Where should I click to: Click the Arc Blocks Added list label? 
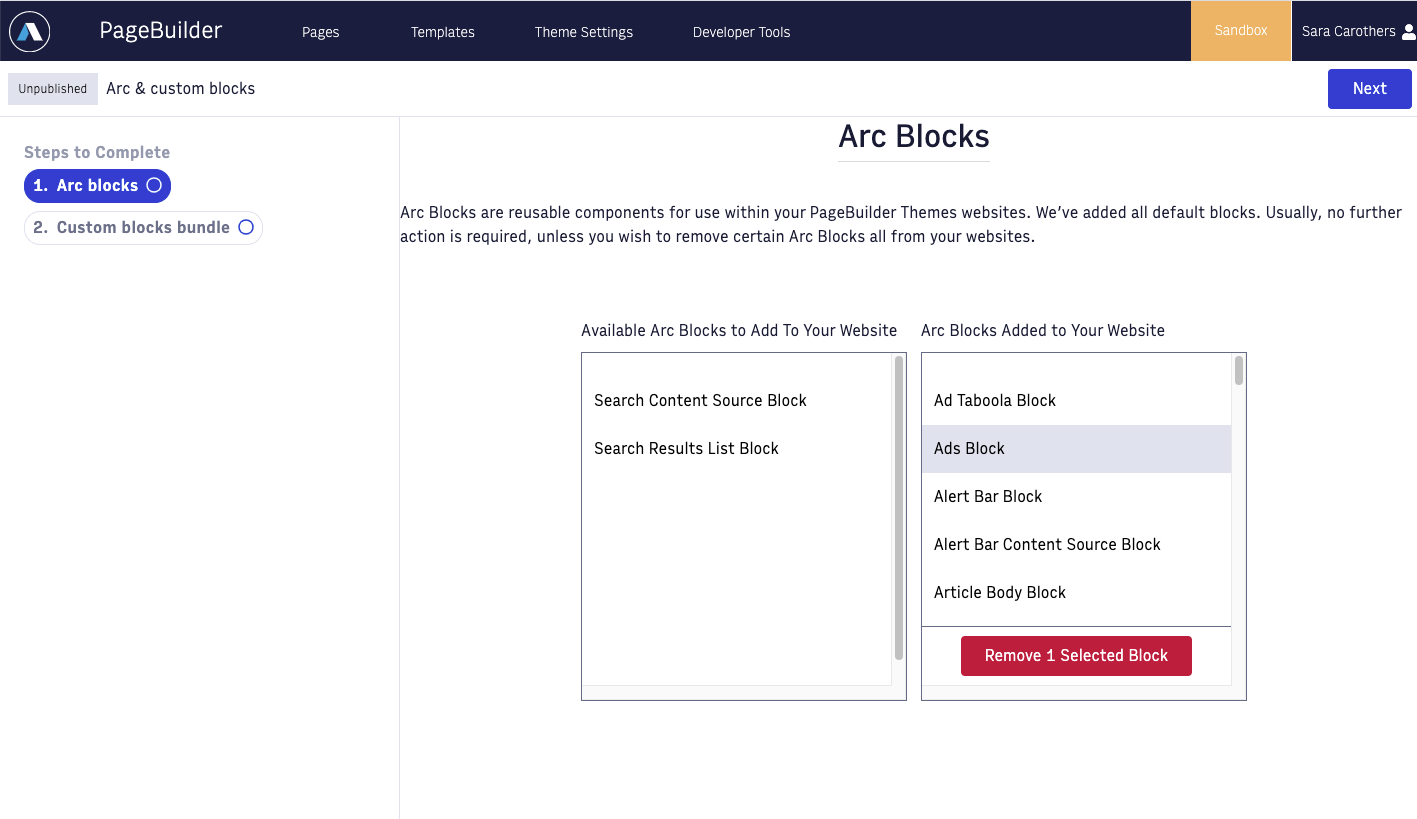1043,330
